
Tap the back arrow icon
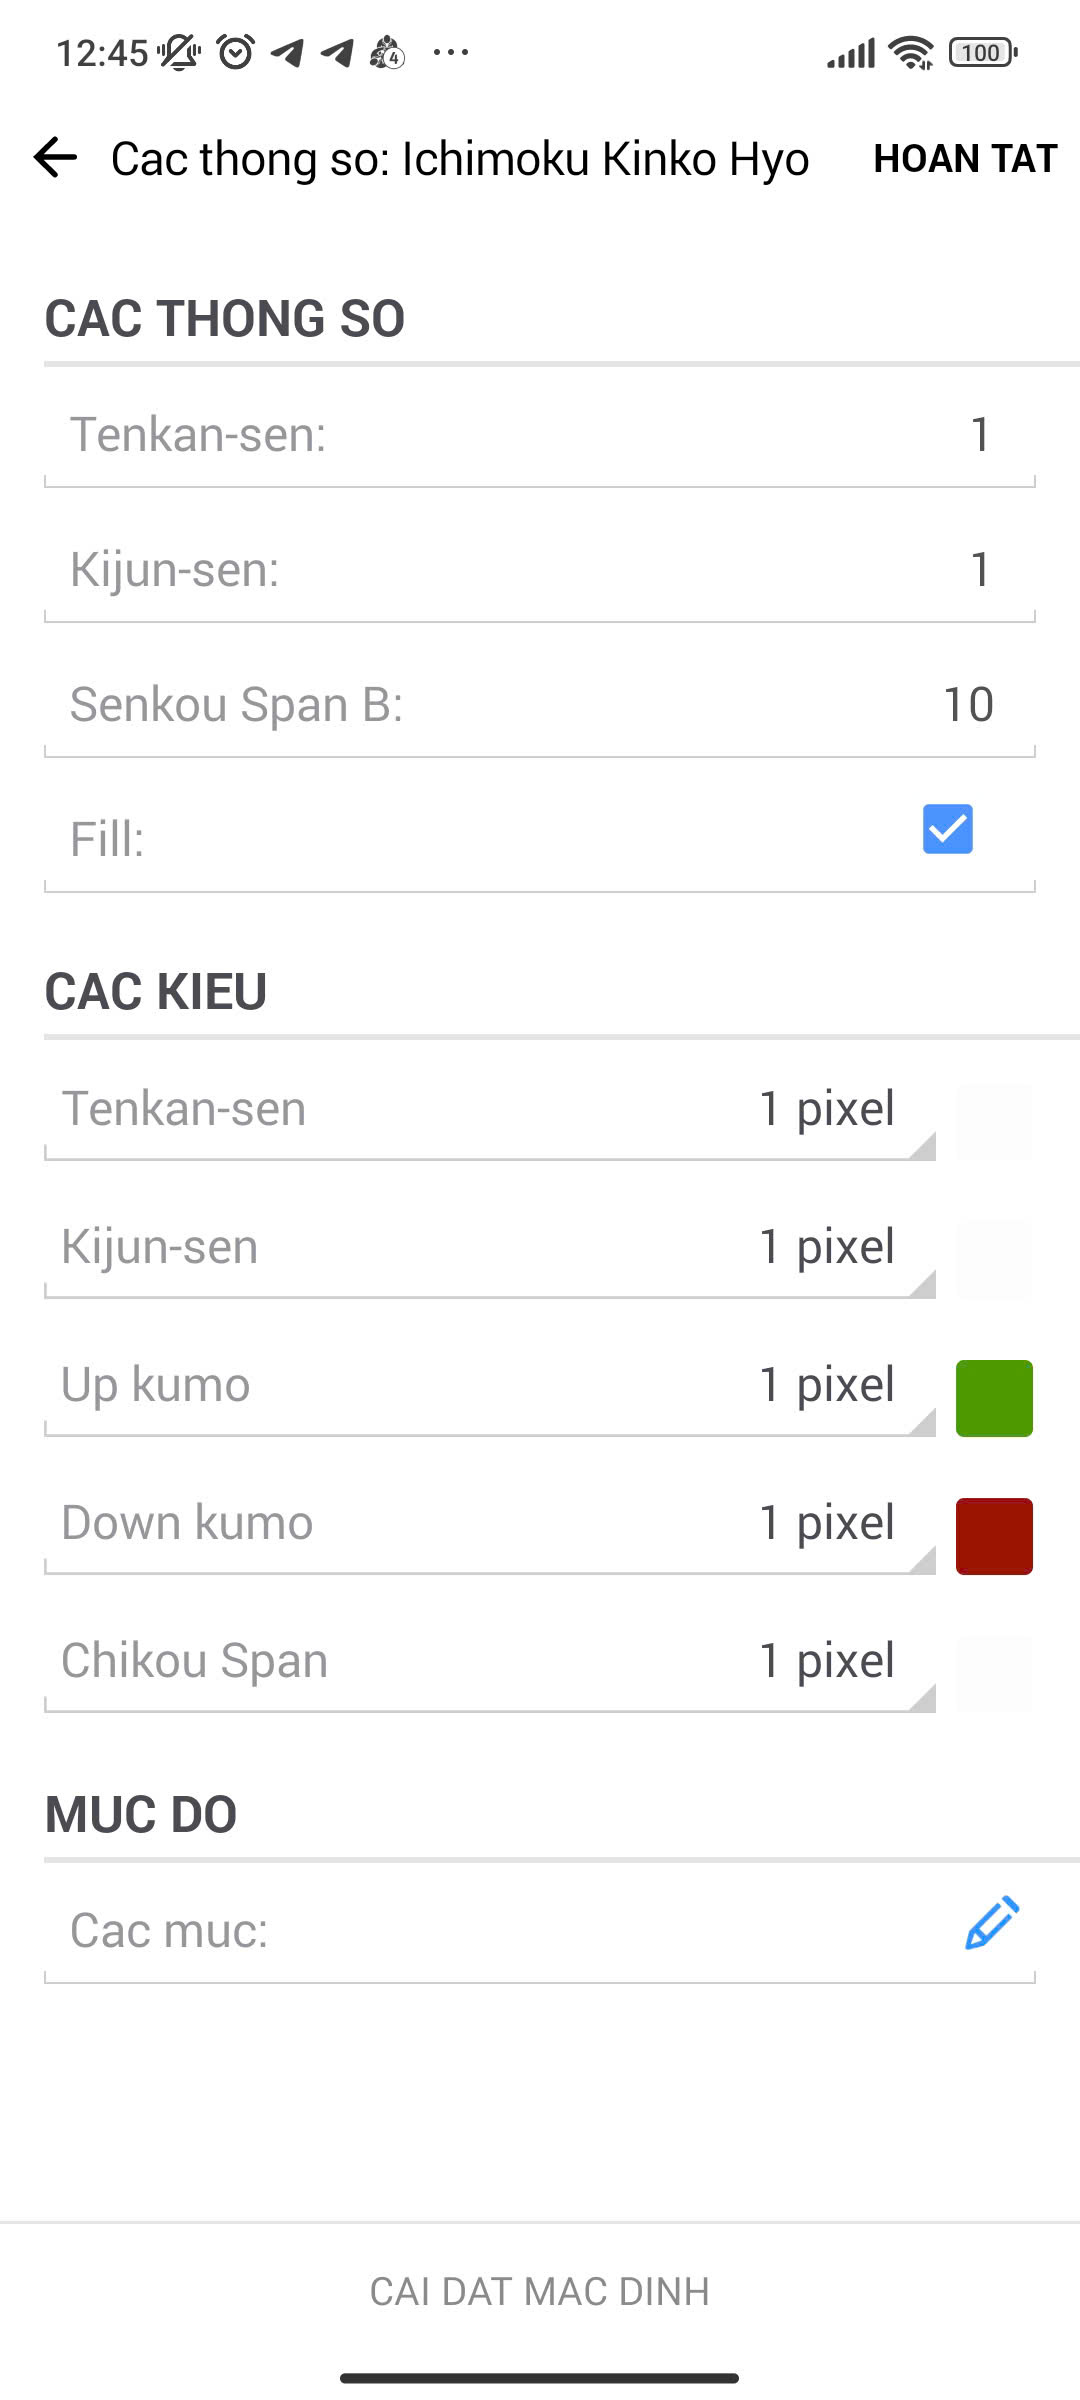pyautogui.click(x=55, y=158)
